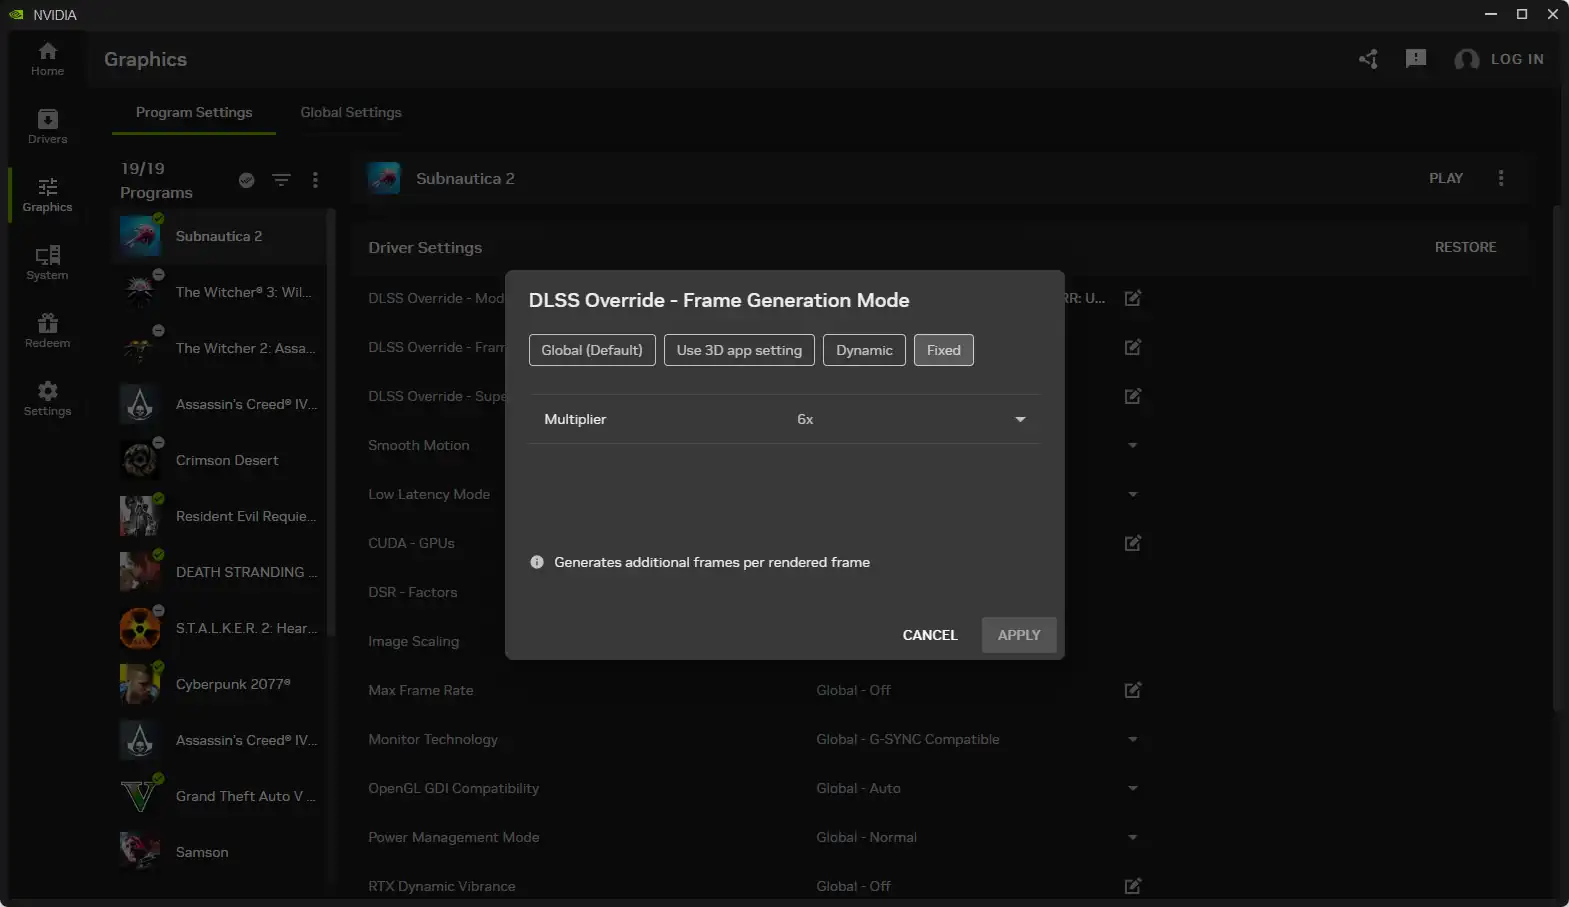The image size is (1569, 907).
Task: Click the share icon in header
Action: pos(1368,59)
